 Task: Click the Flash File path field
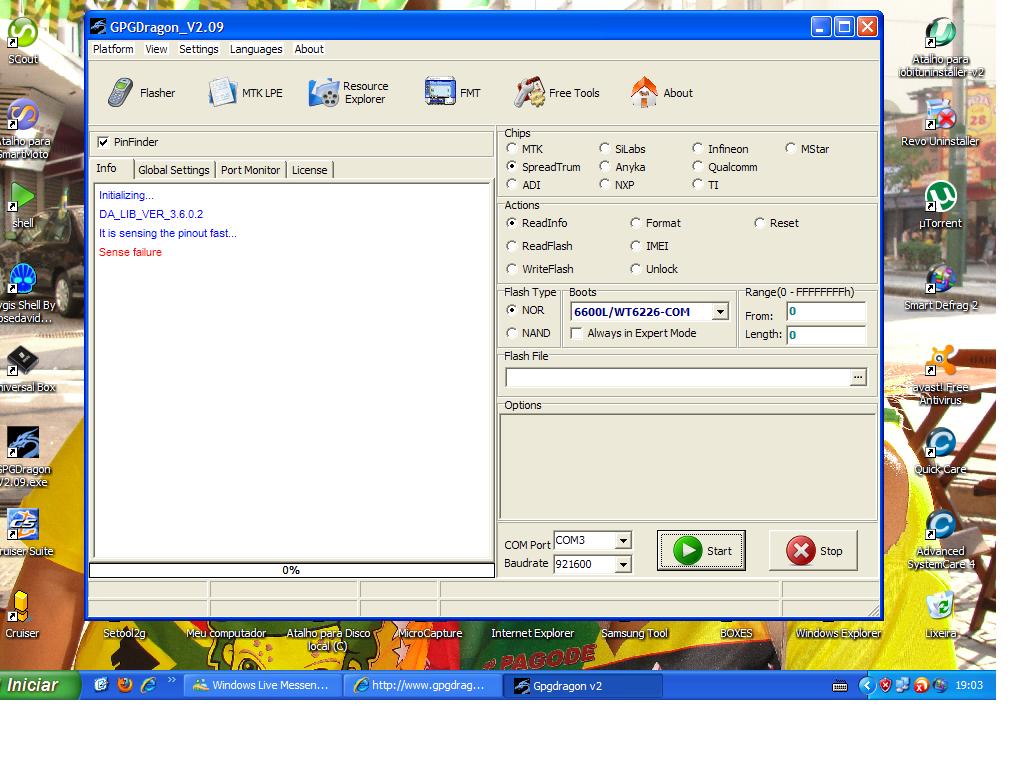pyautogui.click(x=678, y=377)
